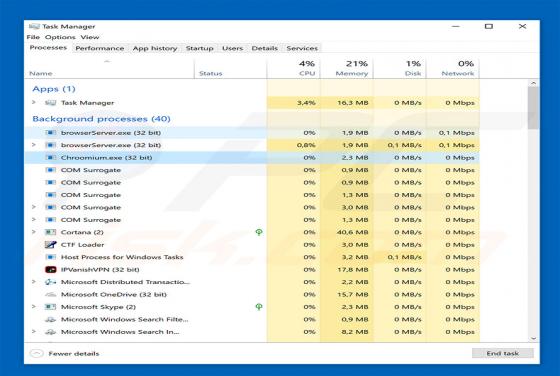This screenshot has width=560, height=376.
Task: Select the CTF Loader process
Action: (x=252, y=245)
